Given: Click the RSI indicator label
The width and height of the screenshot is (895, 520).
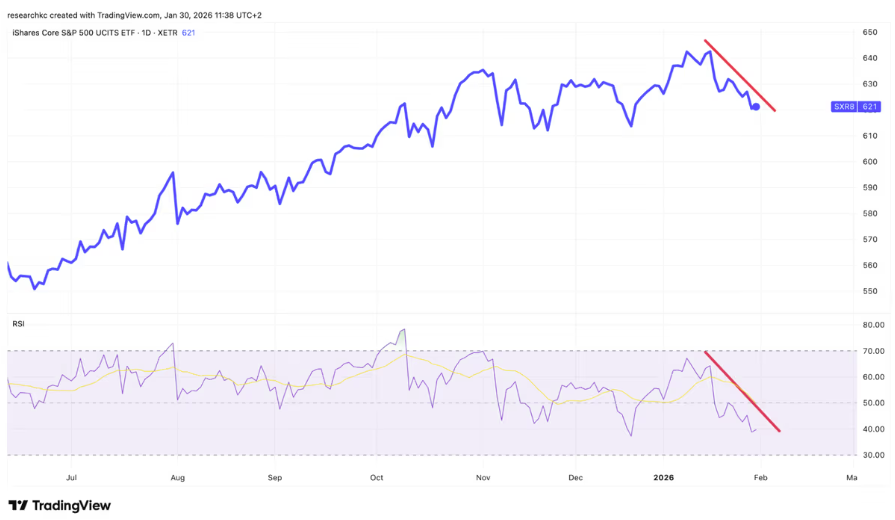Looking at the screenshot, I should coord(18,323).
